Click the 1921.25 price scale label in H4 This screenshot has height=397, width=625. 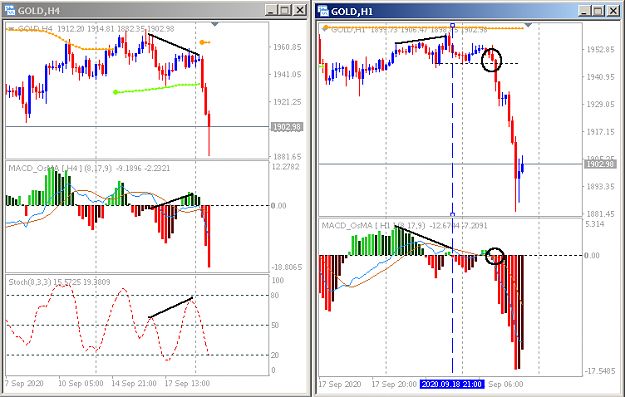click(x=287, y=102)
